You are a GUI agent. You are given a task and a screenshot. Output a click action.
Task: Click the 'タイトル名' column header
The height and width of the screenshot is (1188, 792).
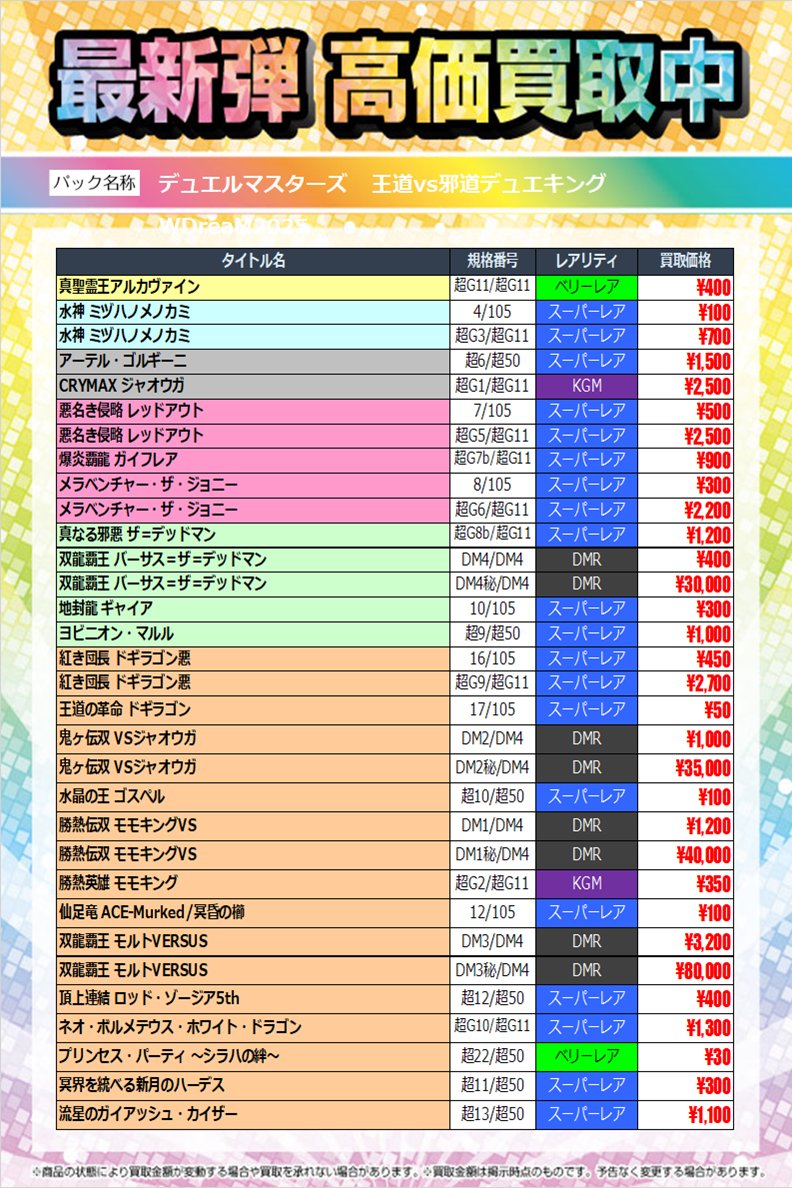coord(253,261)
